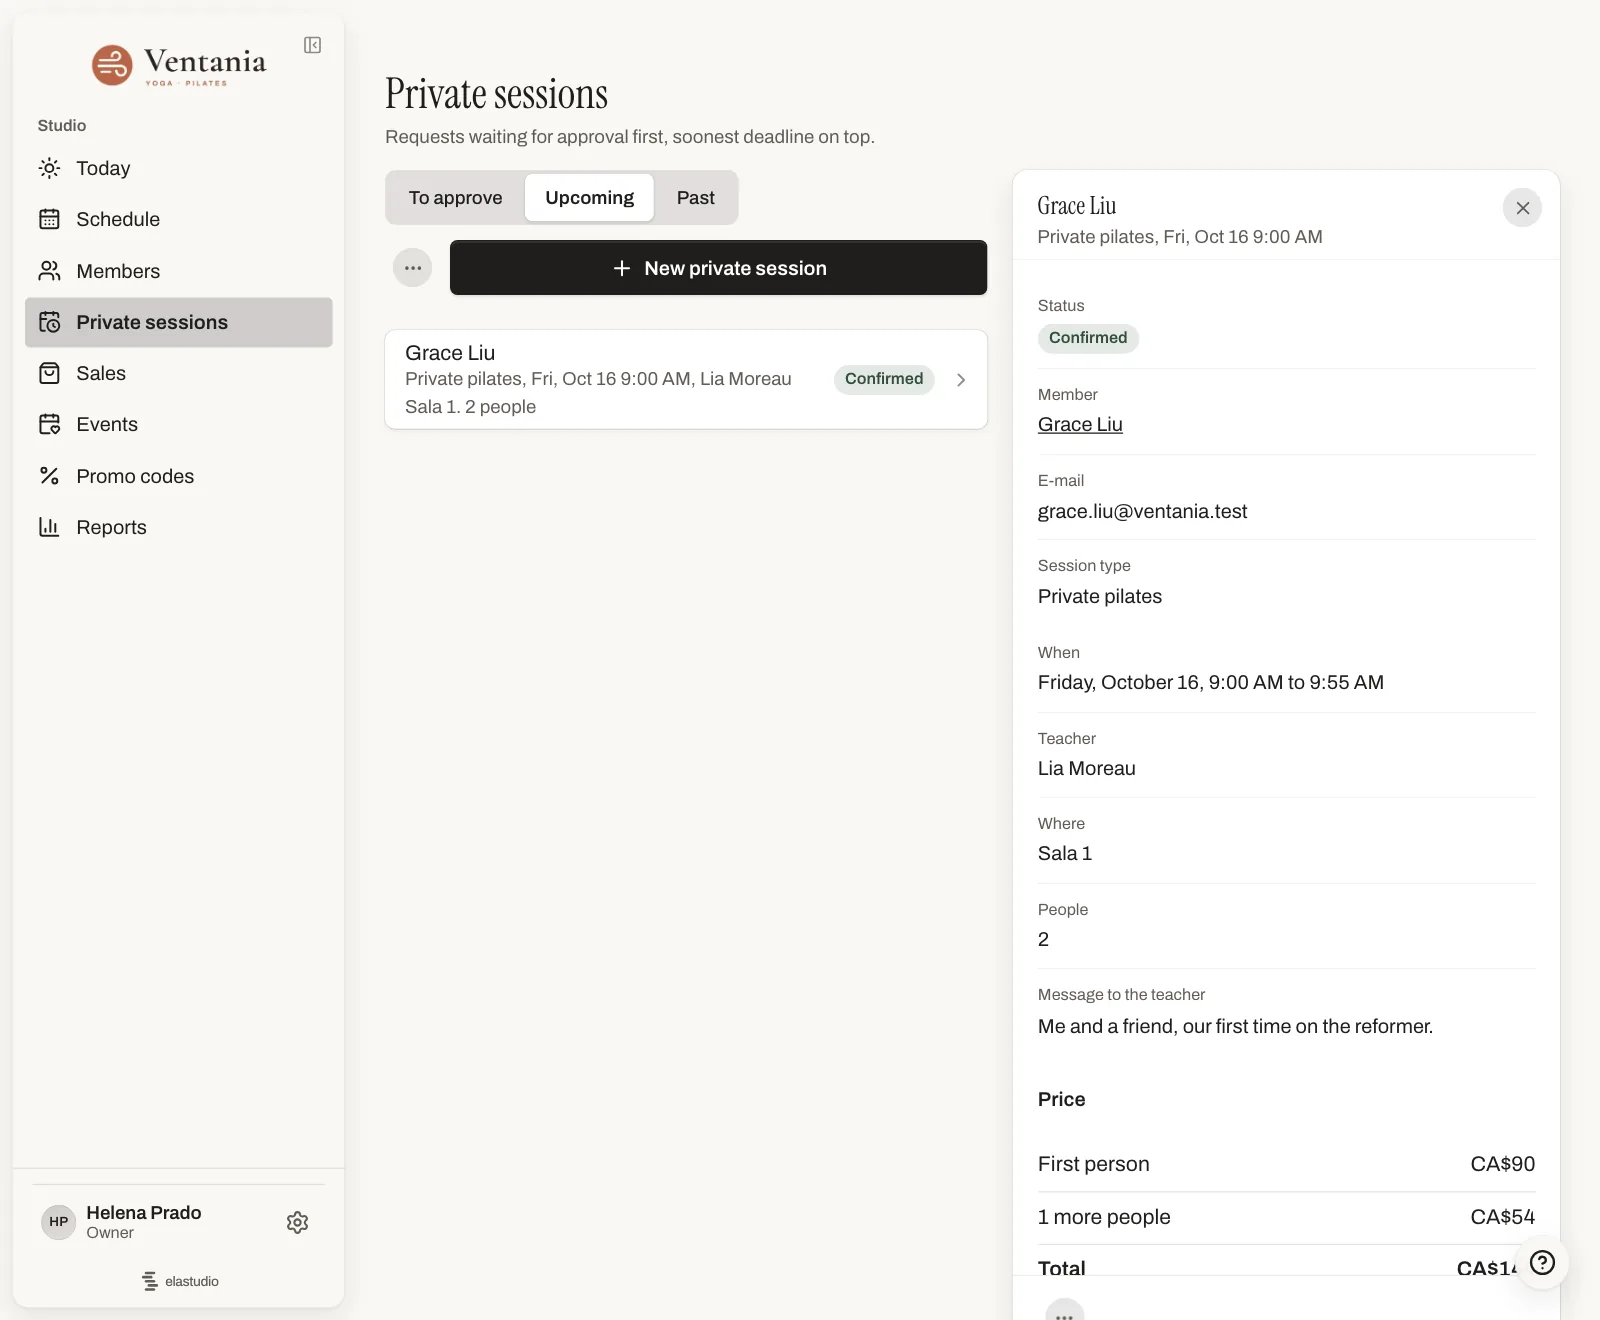Click teacher name Lia Moreau in panel
This screenshot has height=1320, width=1600.
point(1086,768)
